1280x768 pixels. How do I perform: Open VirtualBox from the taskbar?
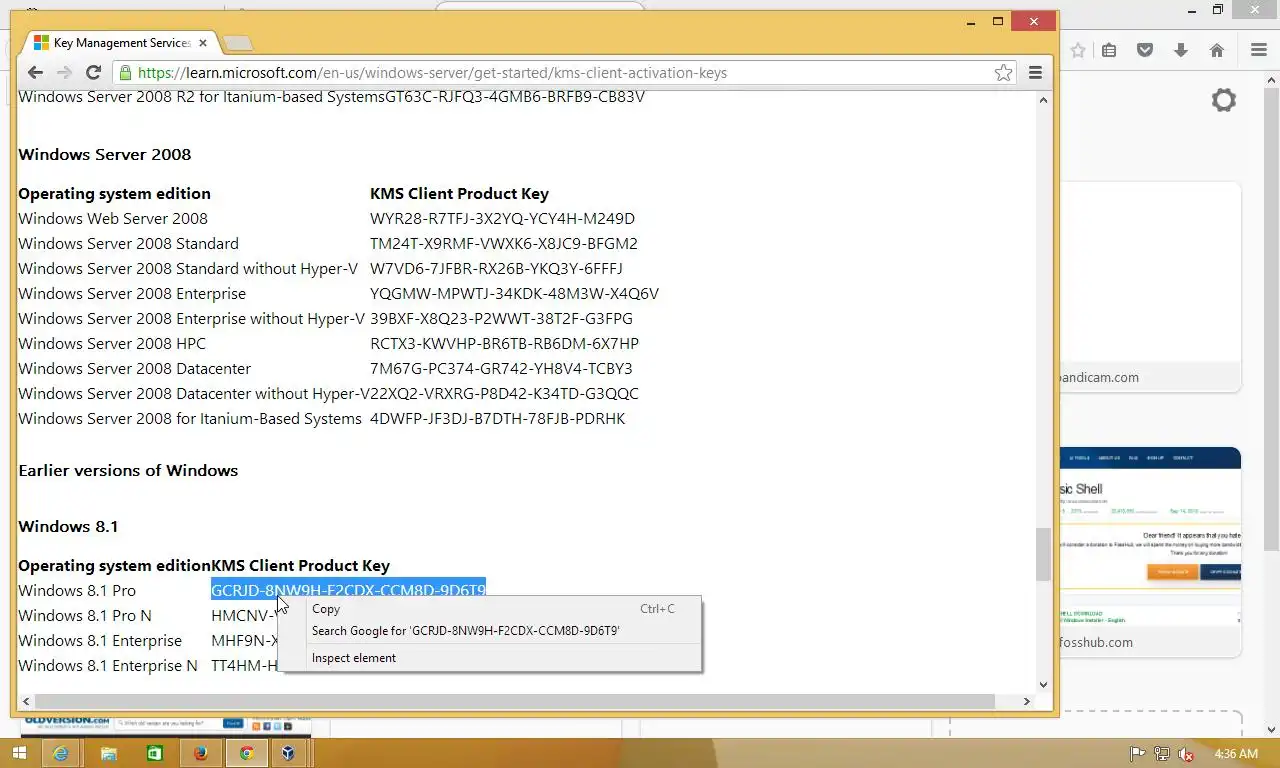(x=288, y=753)
